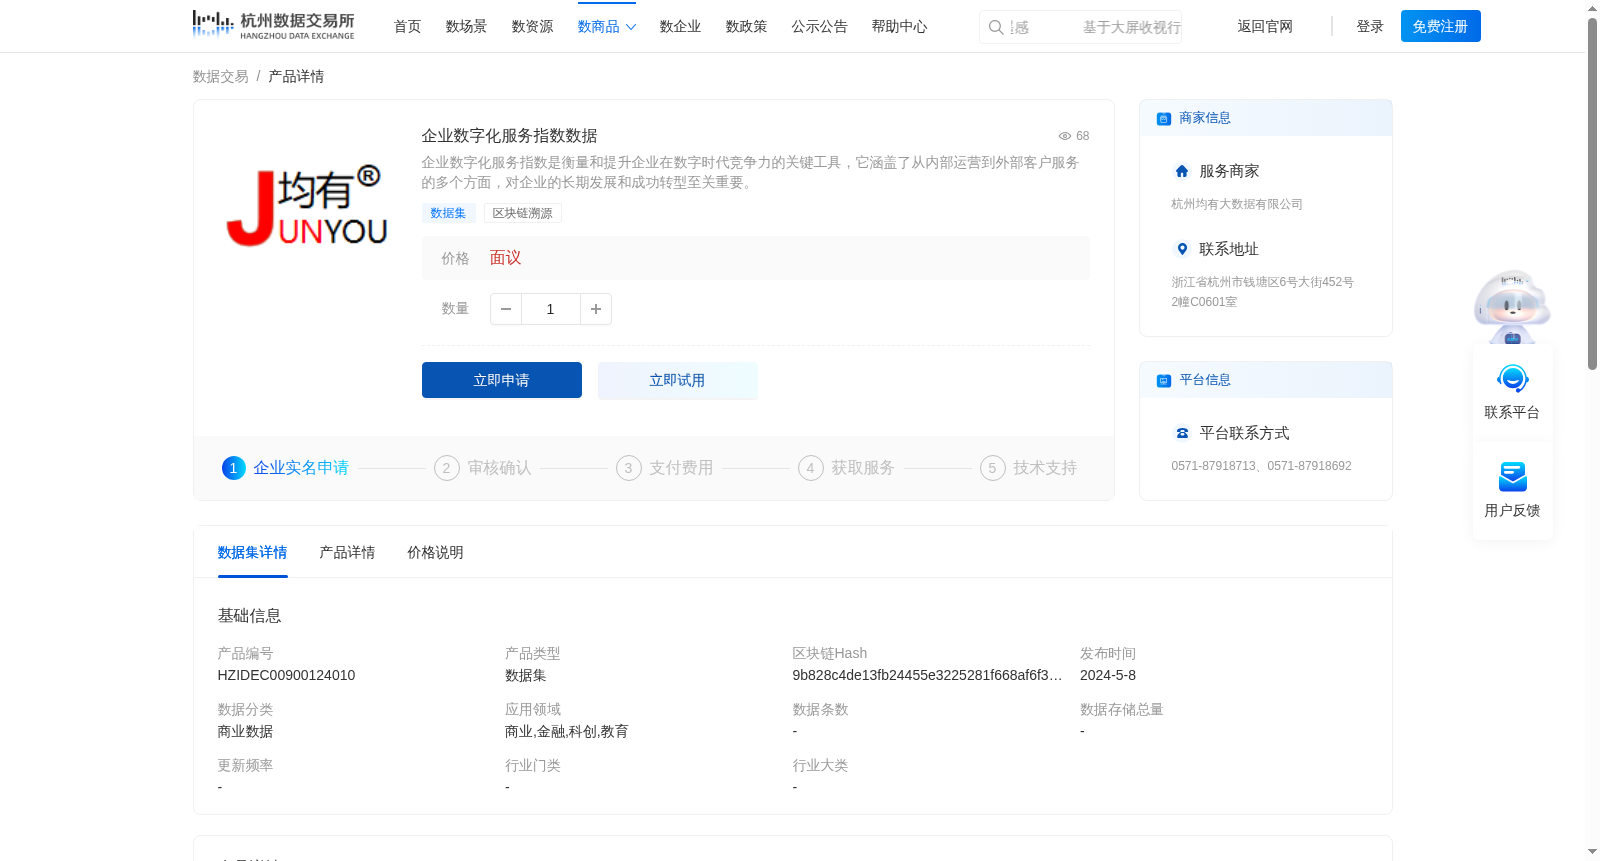Click the 服务商家 home icon

point(1182,171)
